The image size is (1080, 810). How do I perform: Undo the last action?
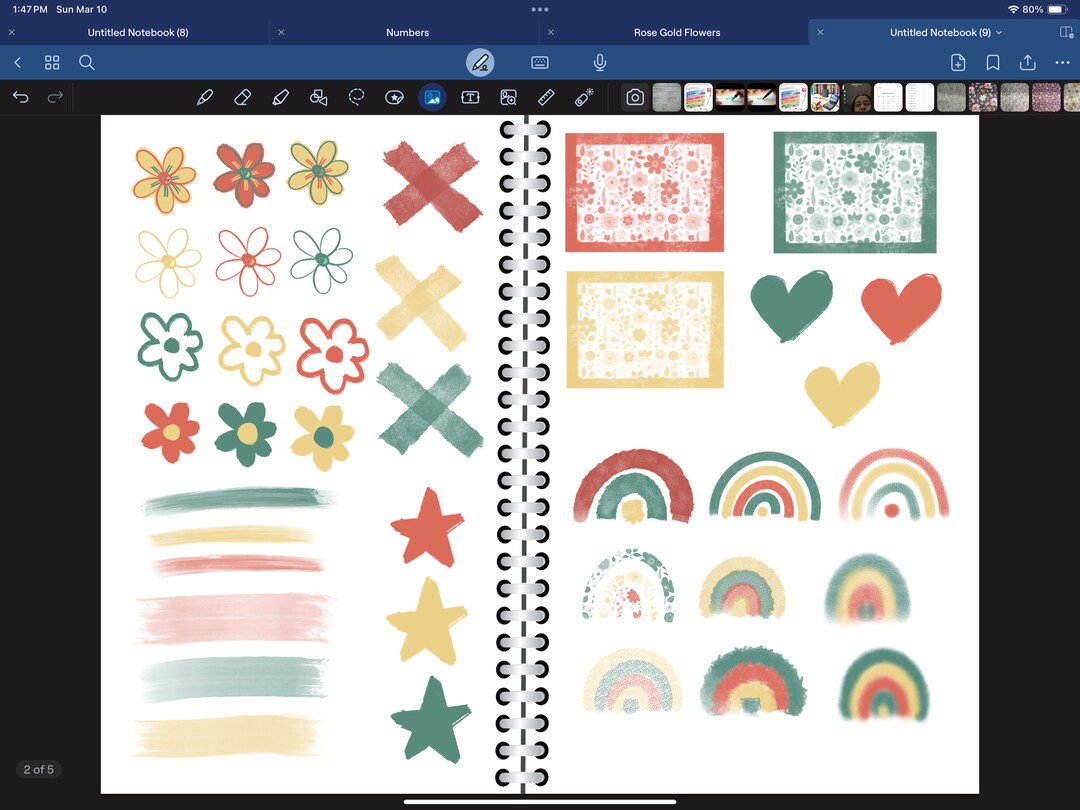20,97
